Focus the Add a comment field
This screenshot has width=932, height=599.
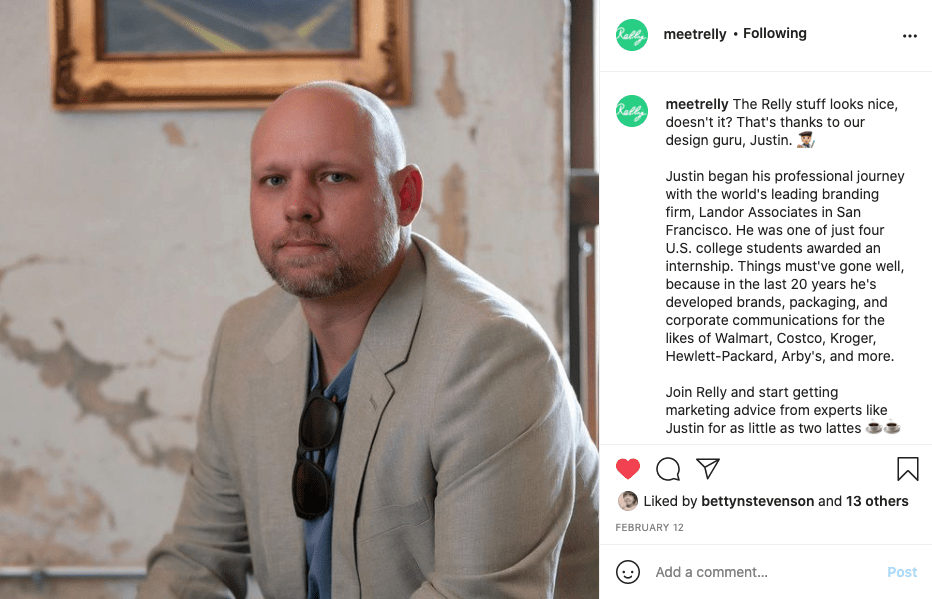767,572
